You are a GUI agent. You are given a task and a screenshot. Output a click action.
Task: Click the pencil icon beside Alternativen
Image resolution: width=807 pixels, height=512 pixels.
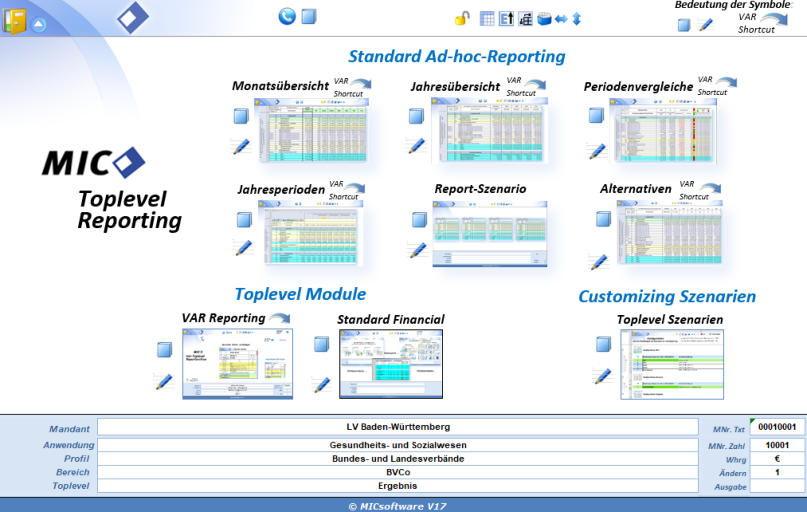tap(598, 262)
